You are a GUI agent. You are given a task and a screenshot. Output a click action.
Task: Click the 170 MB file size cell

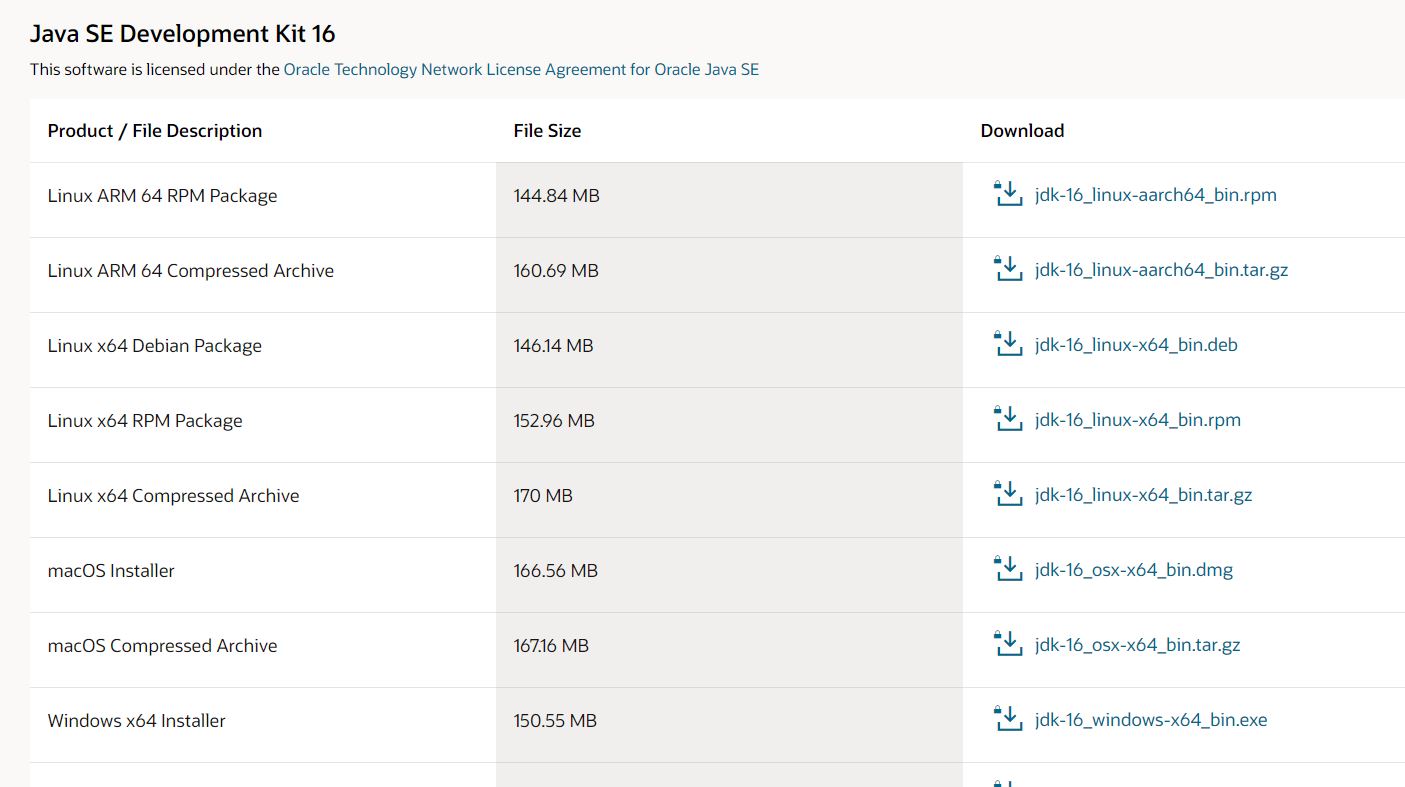(x=729, y=500)
